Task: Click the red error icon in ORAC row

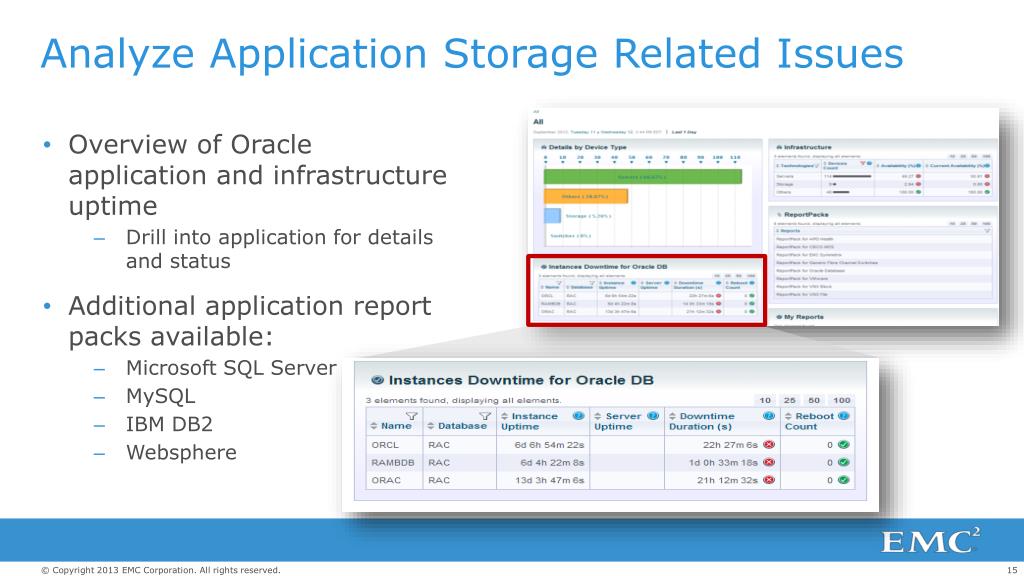Action: tap(769, 480)
